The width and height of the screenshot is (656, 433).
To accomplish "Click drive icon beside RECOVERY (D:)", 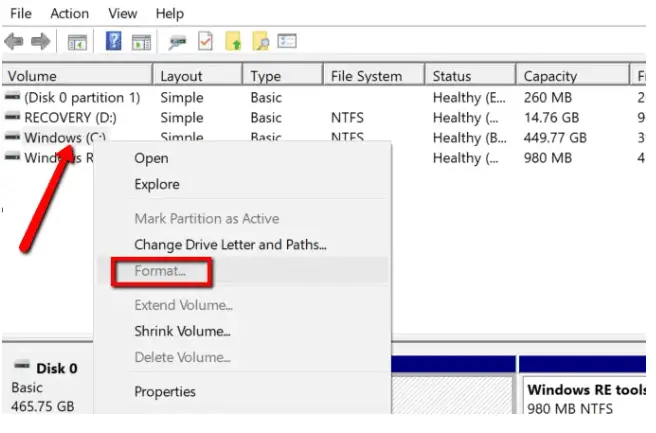I will (13, 117).
